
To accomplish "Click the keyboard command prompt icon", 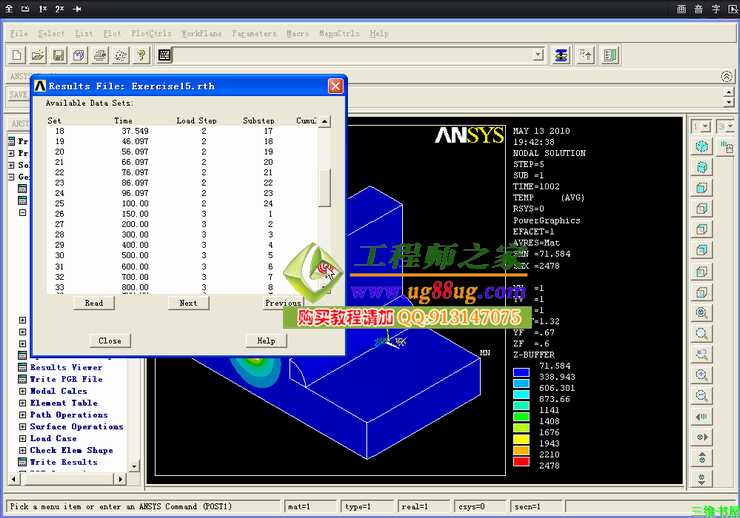I will tap(164, 55).
